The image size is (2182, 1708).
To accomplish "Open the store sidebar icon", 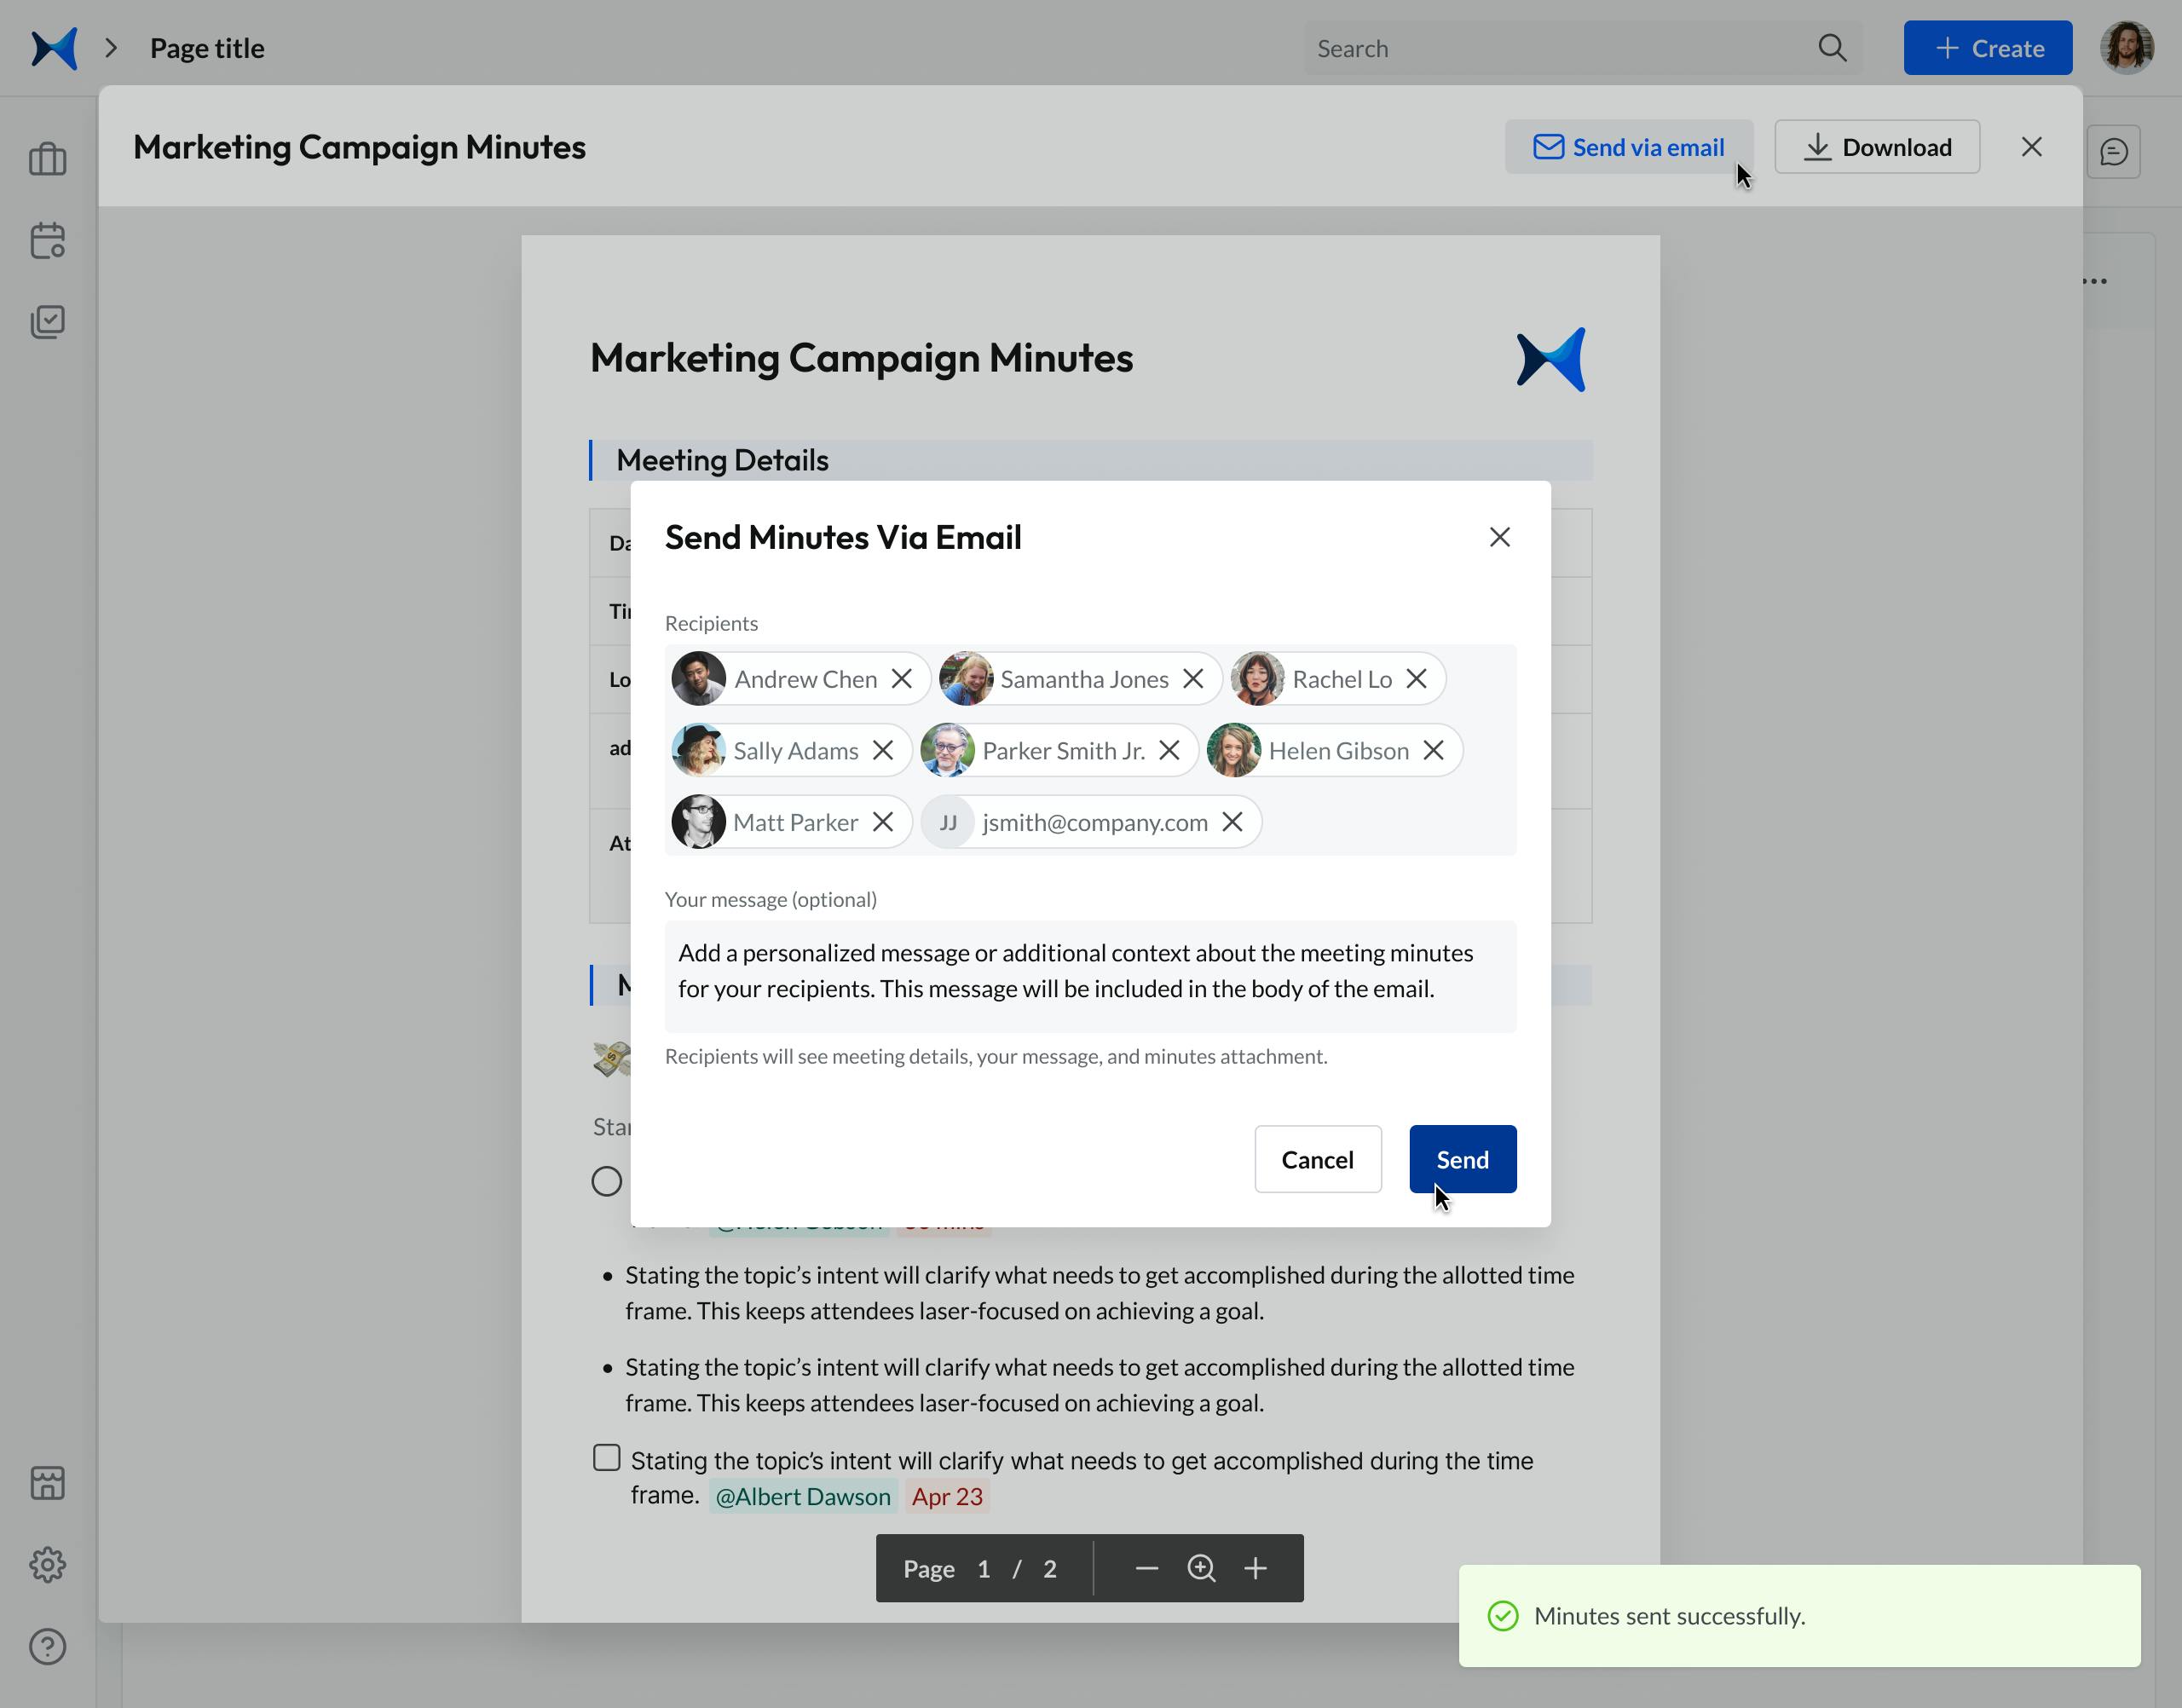I will click(48, 1483).
